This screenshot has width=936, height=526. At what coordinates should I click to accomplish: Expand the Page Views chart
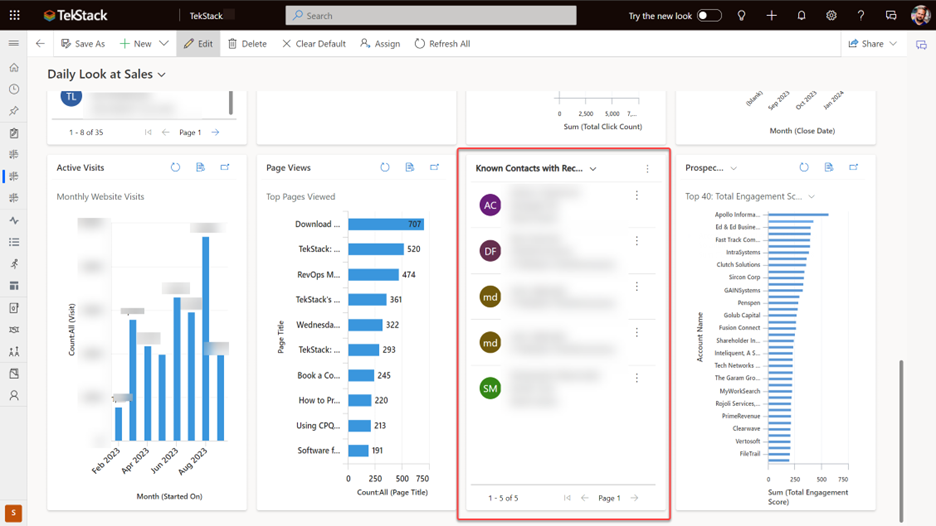coord(435,167)
